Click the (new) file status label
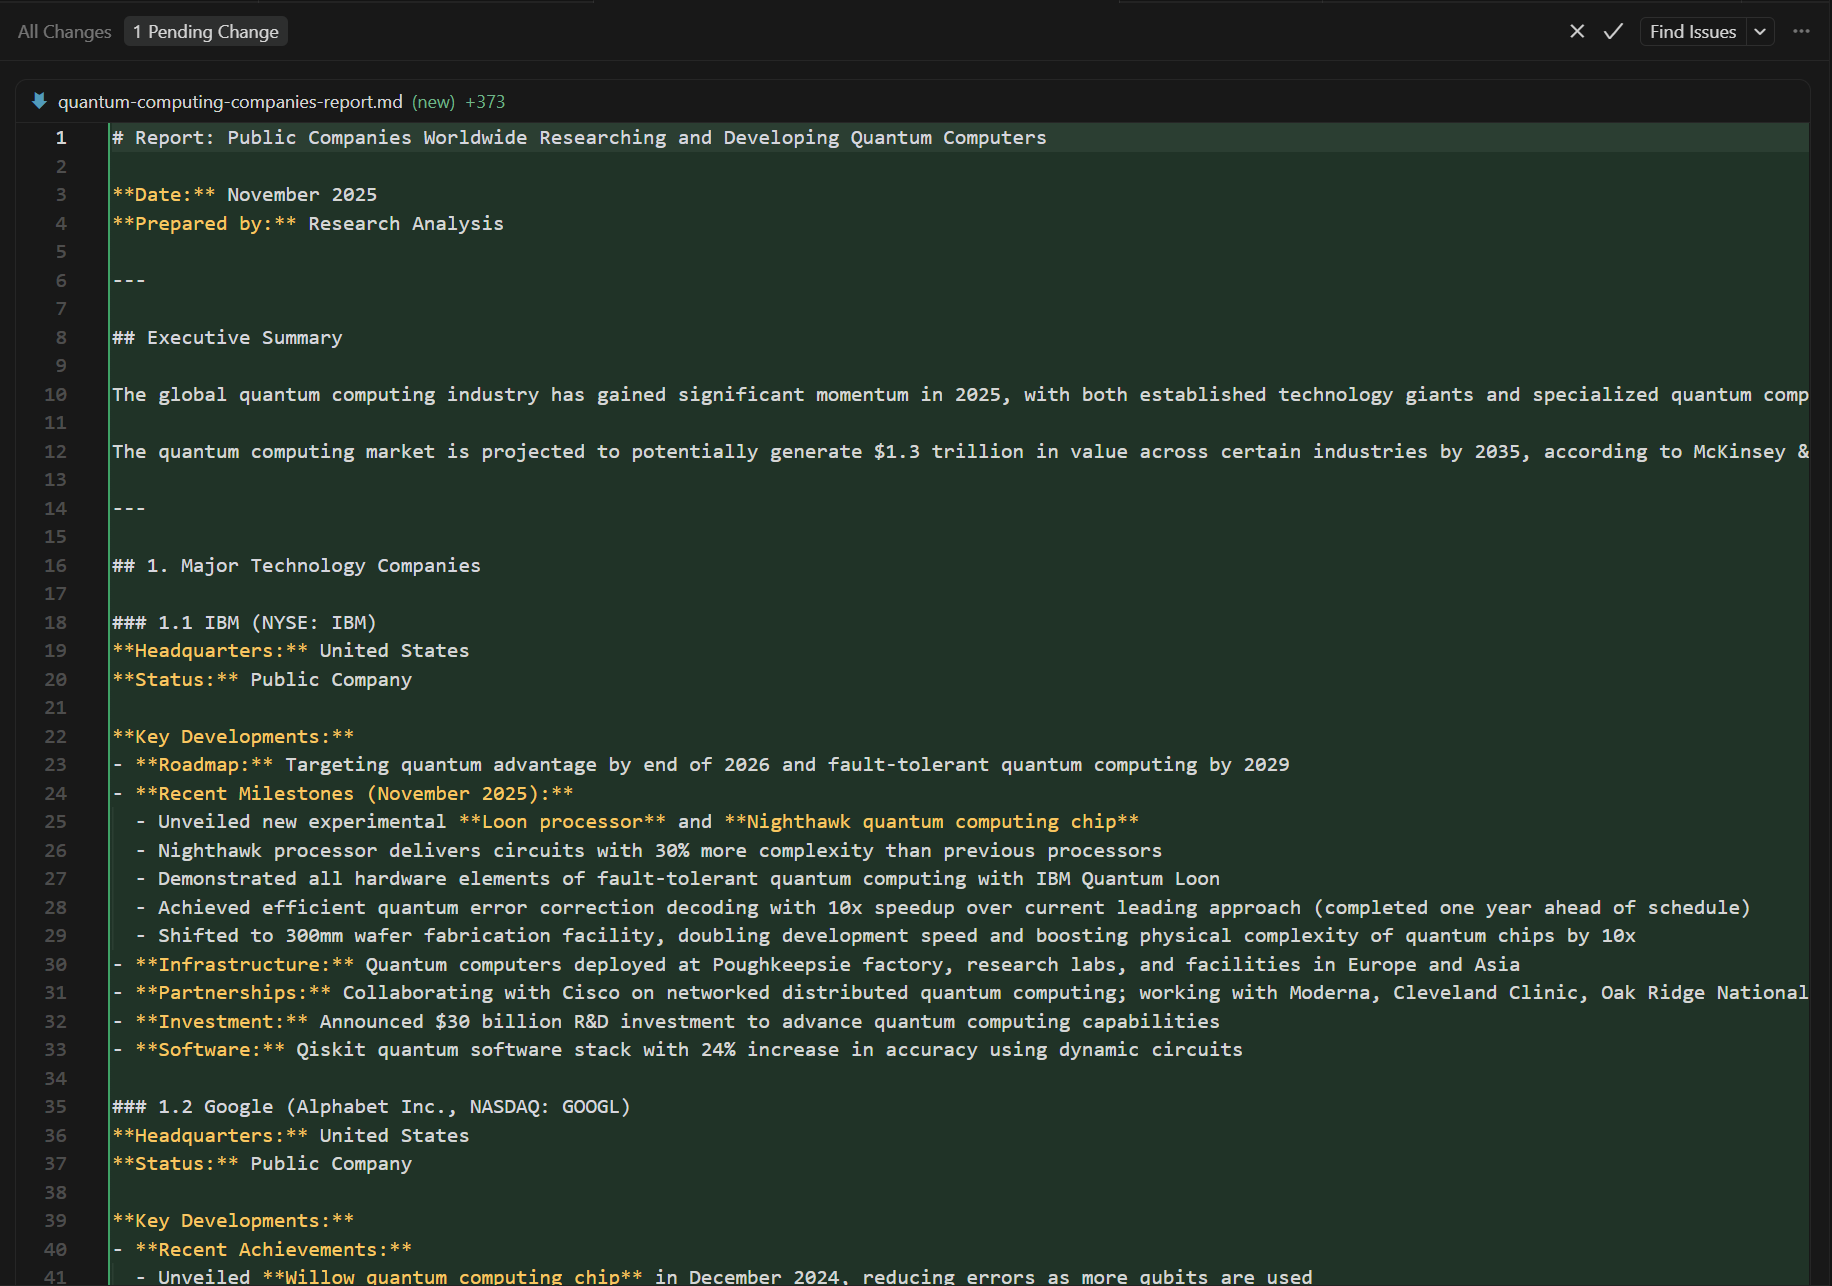Image resolution: width=1832 pixels, height=1286 pixels. [x=433, y=101]
